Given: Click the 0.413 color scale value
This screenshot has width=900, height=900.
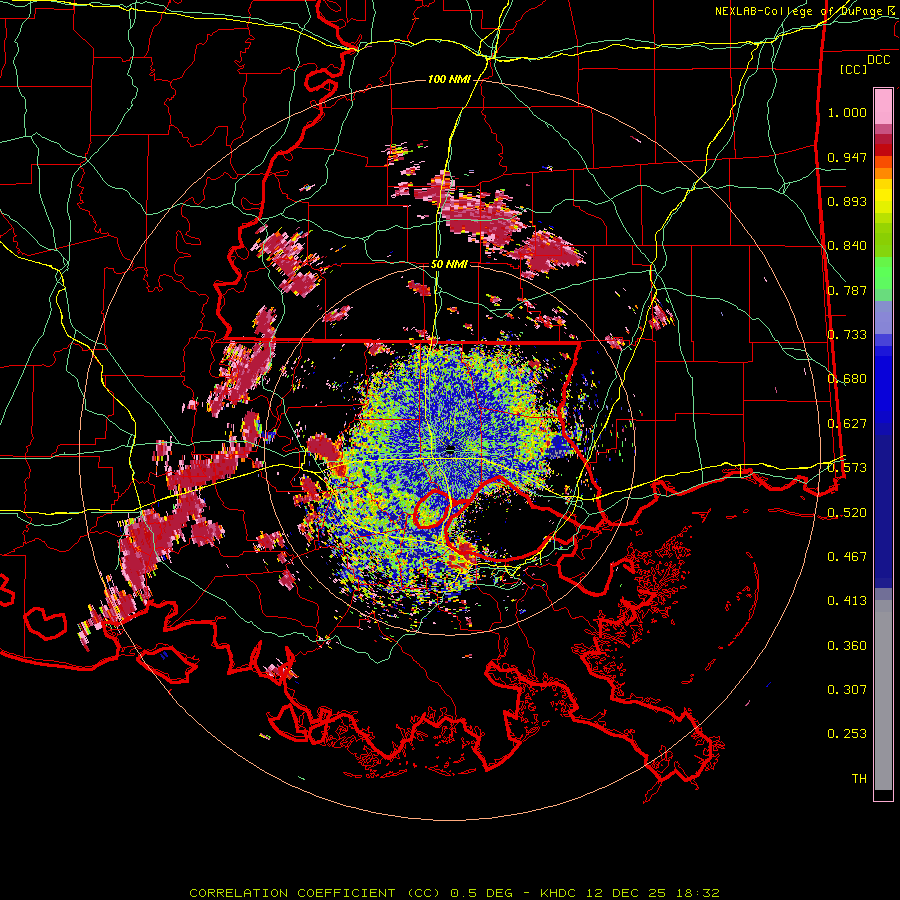Looking at the screenshot, I should [847, 601].
